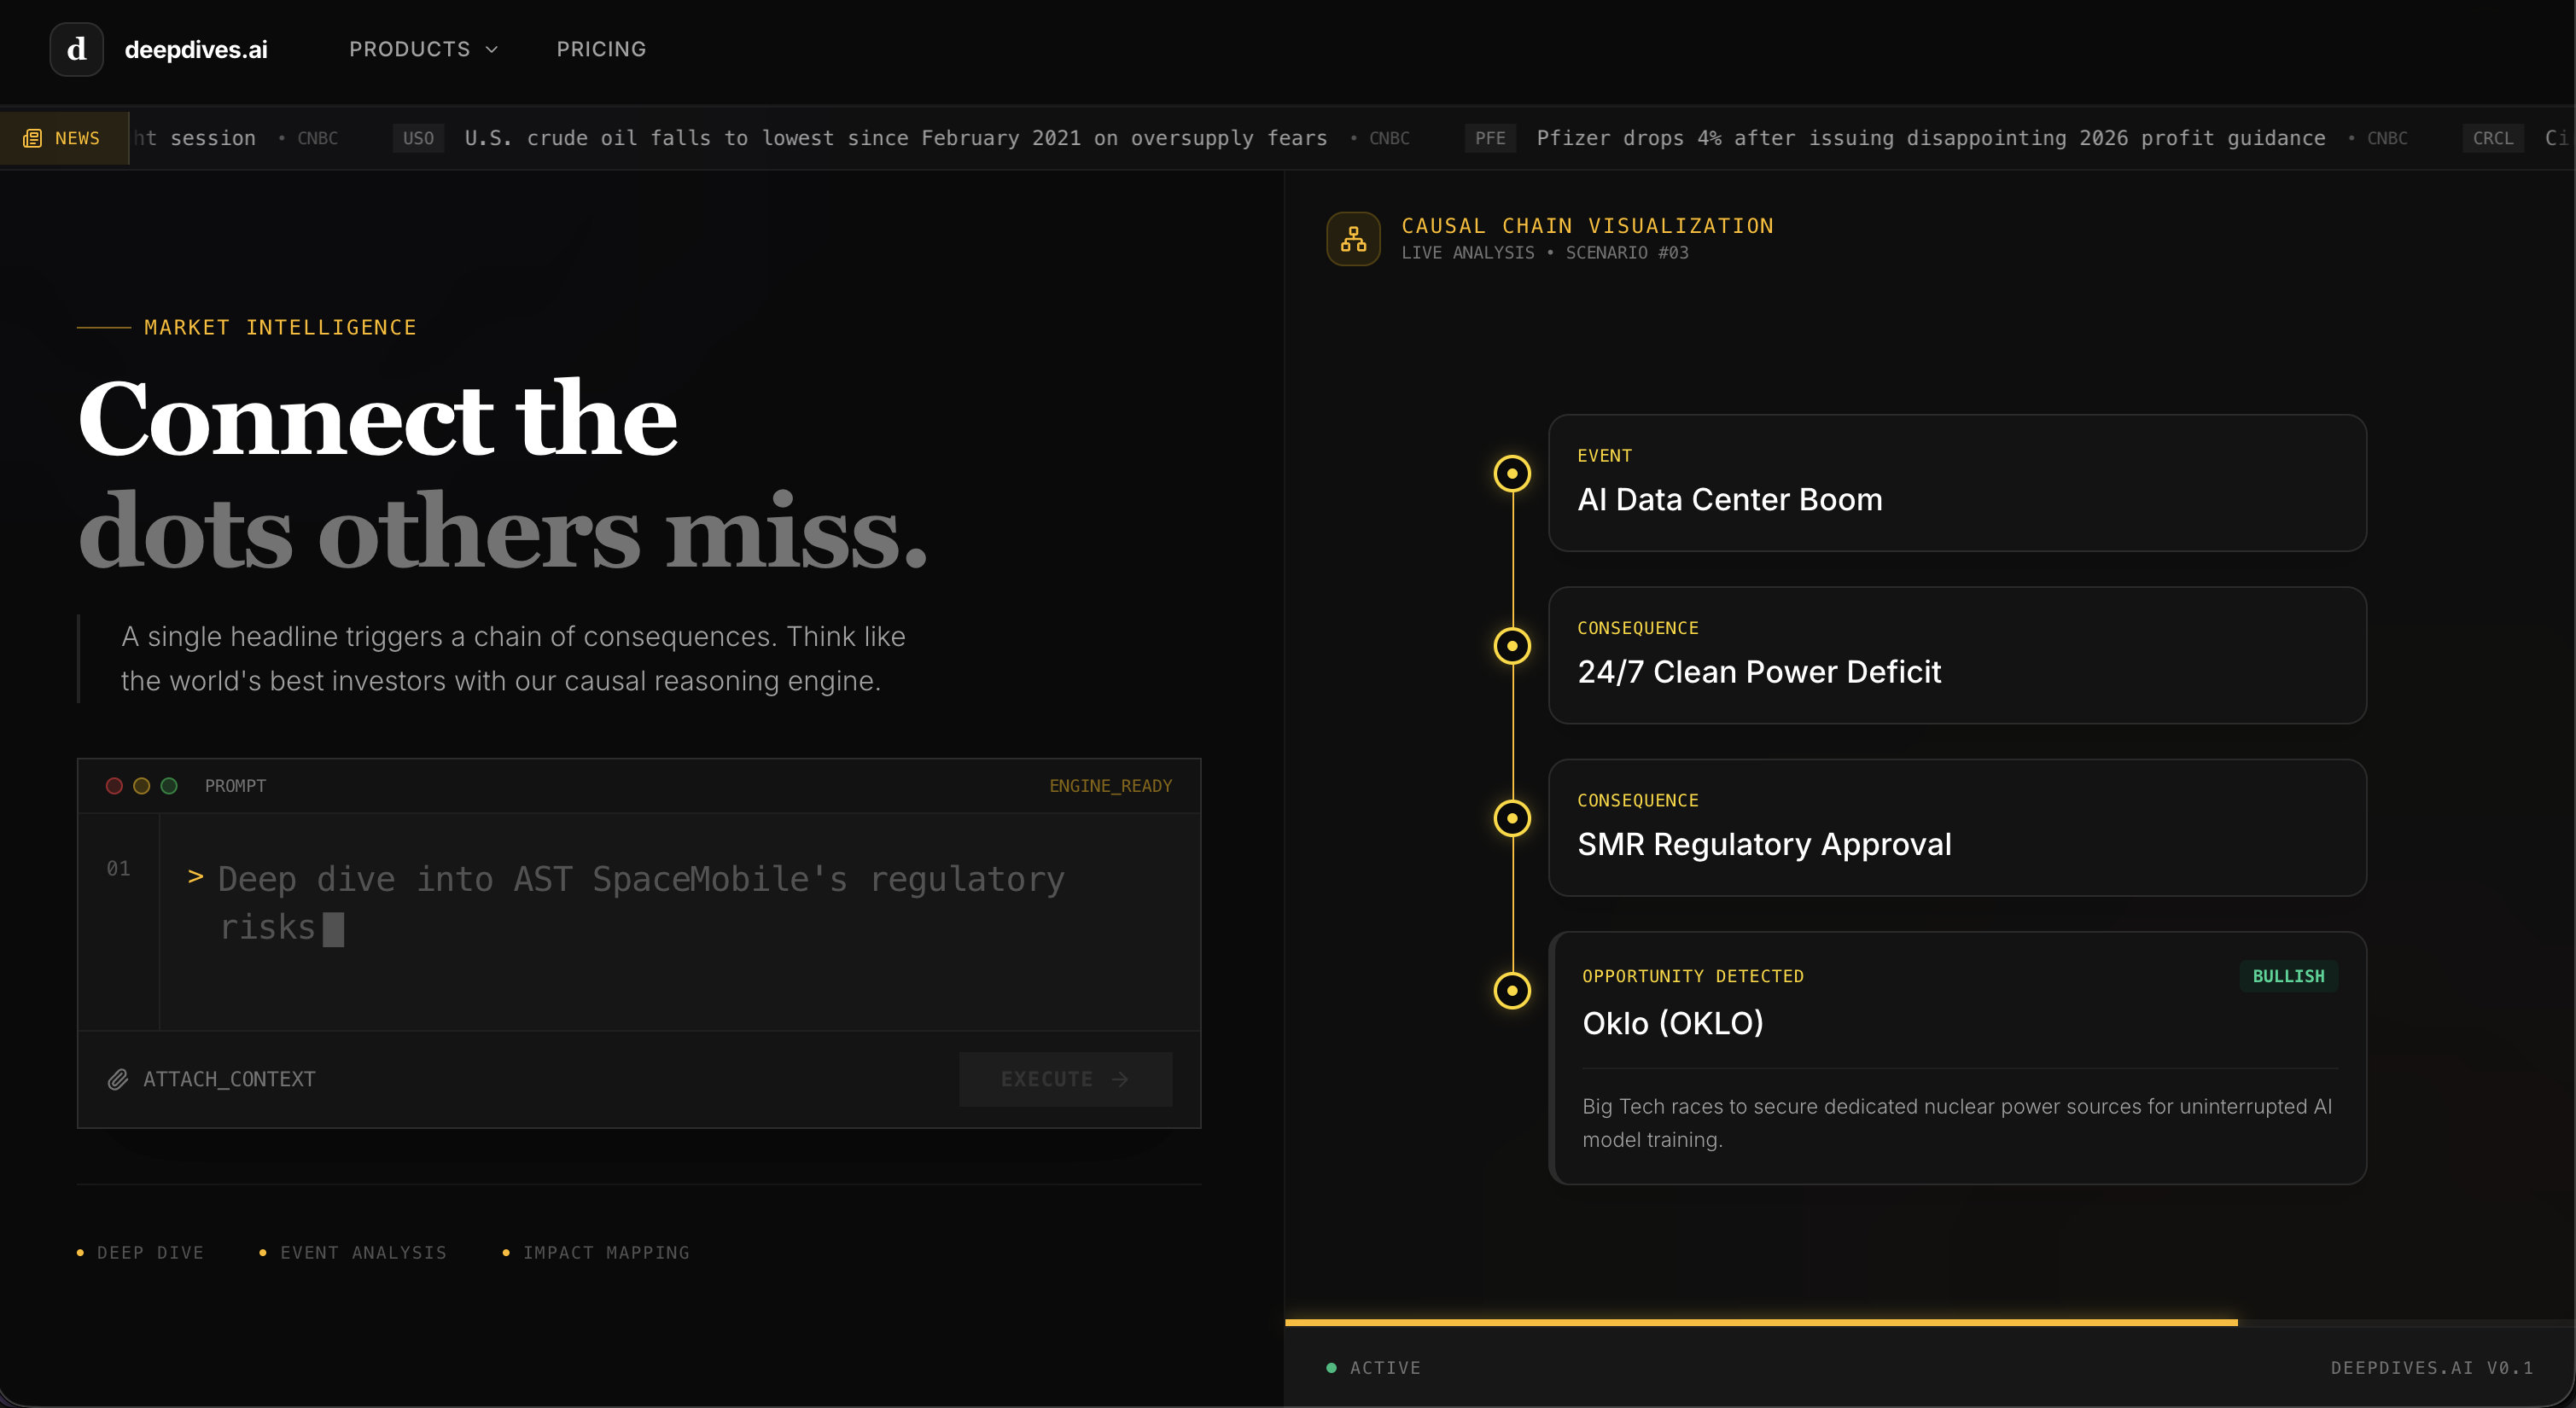Click ATTACH_CONTEXT label
The width and height of the screenshot is (2576, 1408).
pyautogui.click(x=229, y=1079)
